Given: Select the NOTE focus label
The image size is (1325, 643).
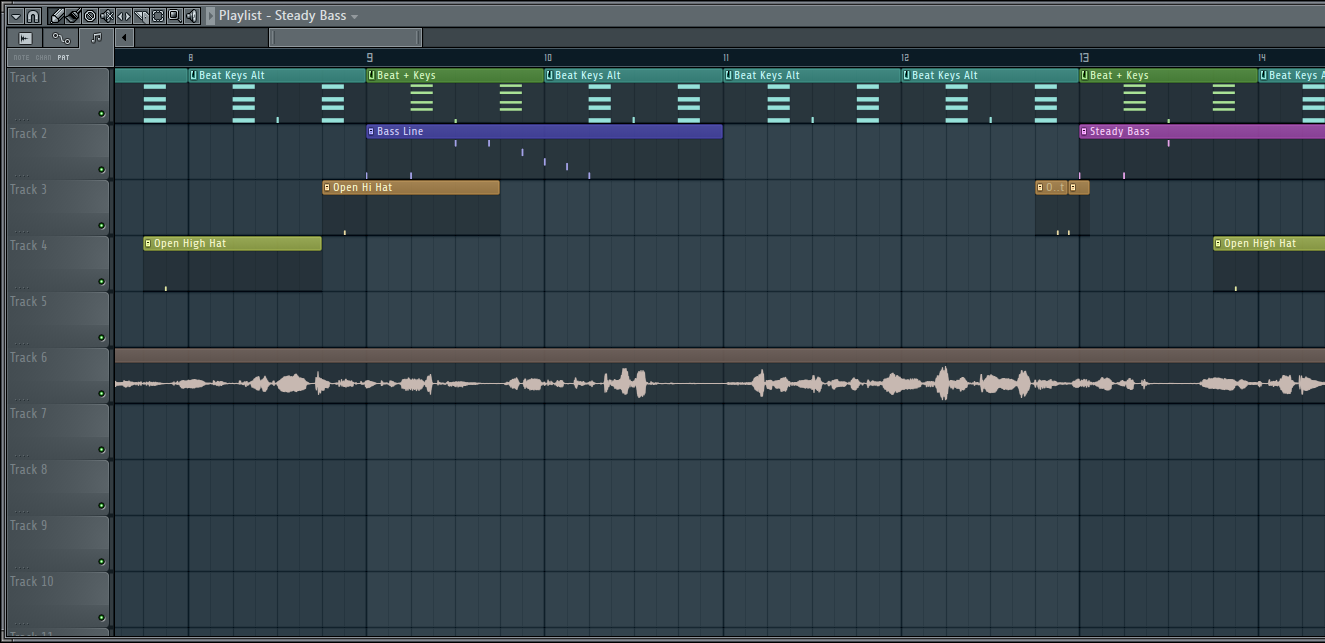Looking at the screenshot, I should pos(21,57).
